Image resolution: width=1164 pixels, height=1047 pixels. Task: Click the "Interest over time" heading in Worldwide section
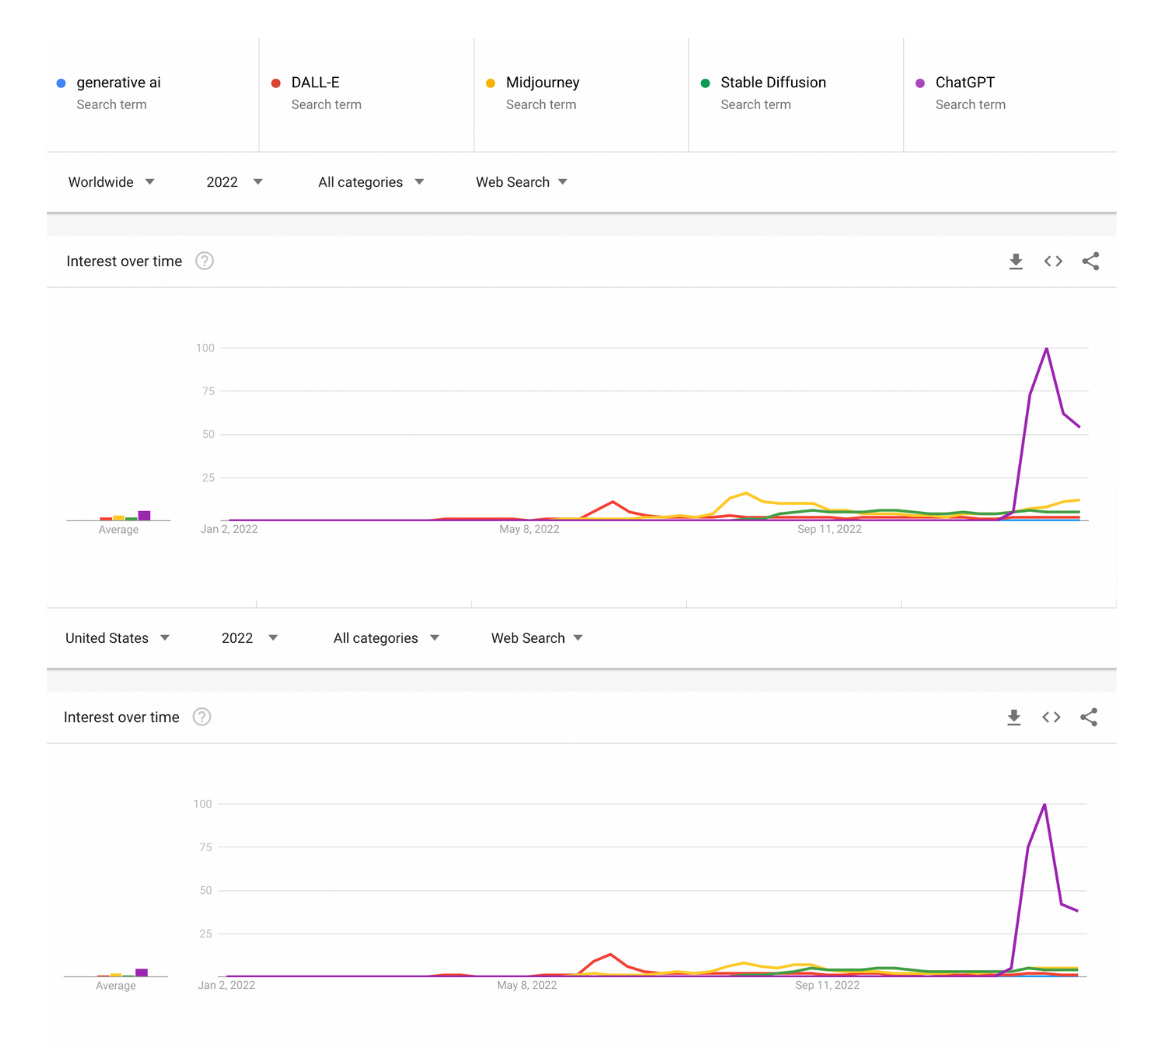[124, 261]
